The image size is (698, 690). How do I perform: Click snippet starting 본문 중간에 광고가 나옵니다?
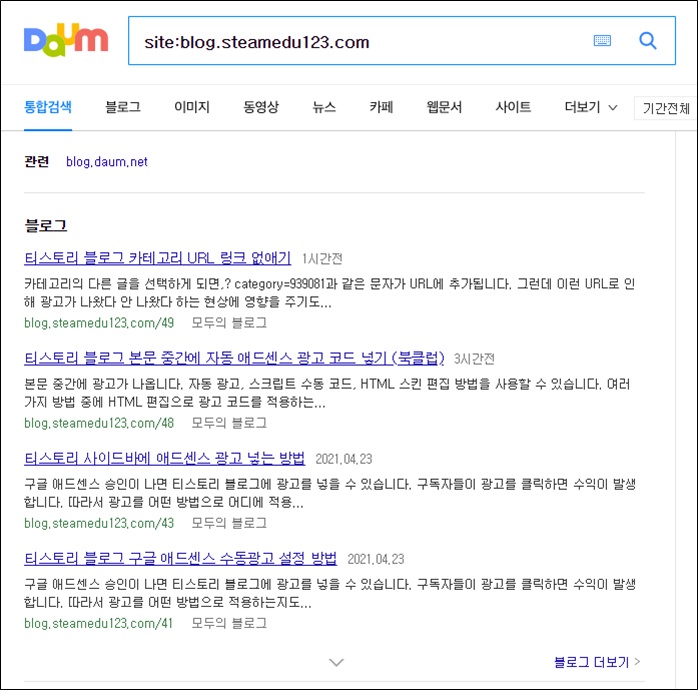tap(327, 393)
